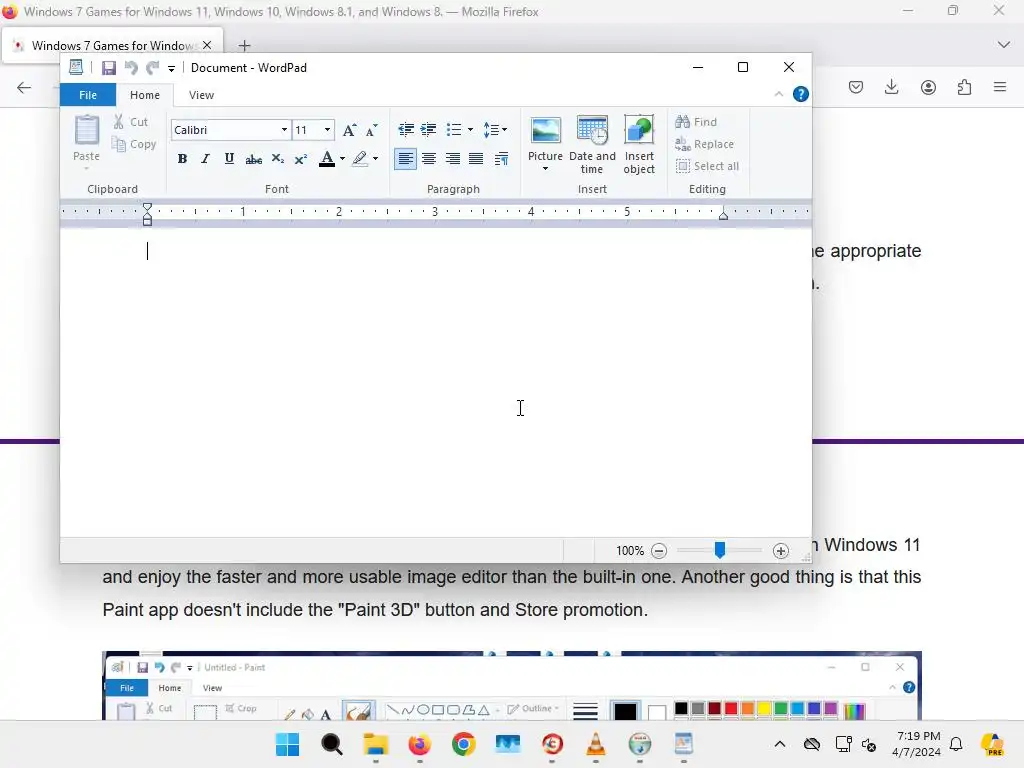This screenshot has width=1024, height=768.
Task: Click the Firefox Downloads icon
Action: pos(891,87)
